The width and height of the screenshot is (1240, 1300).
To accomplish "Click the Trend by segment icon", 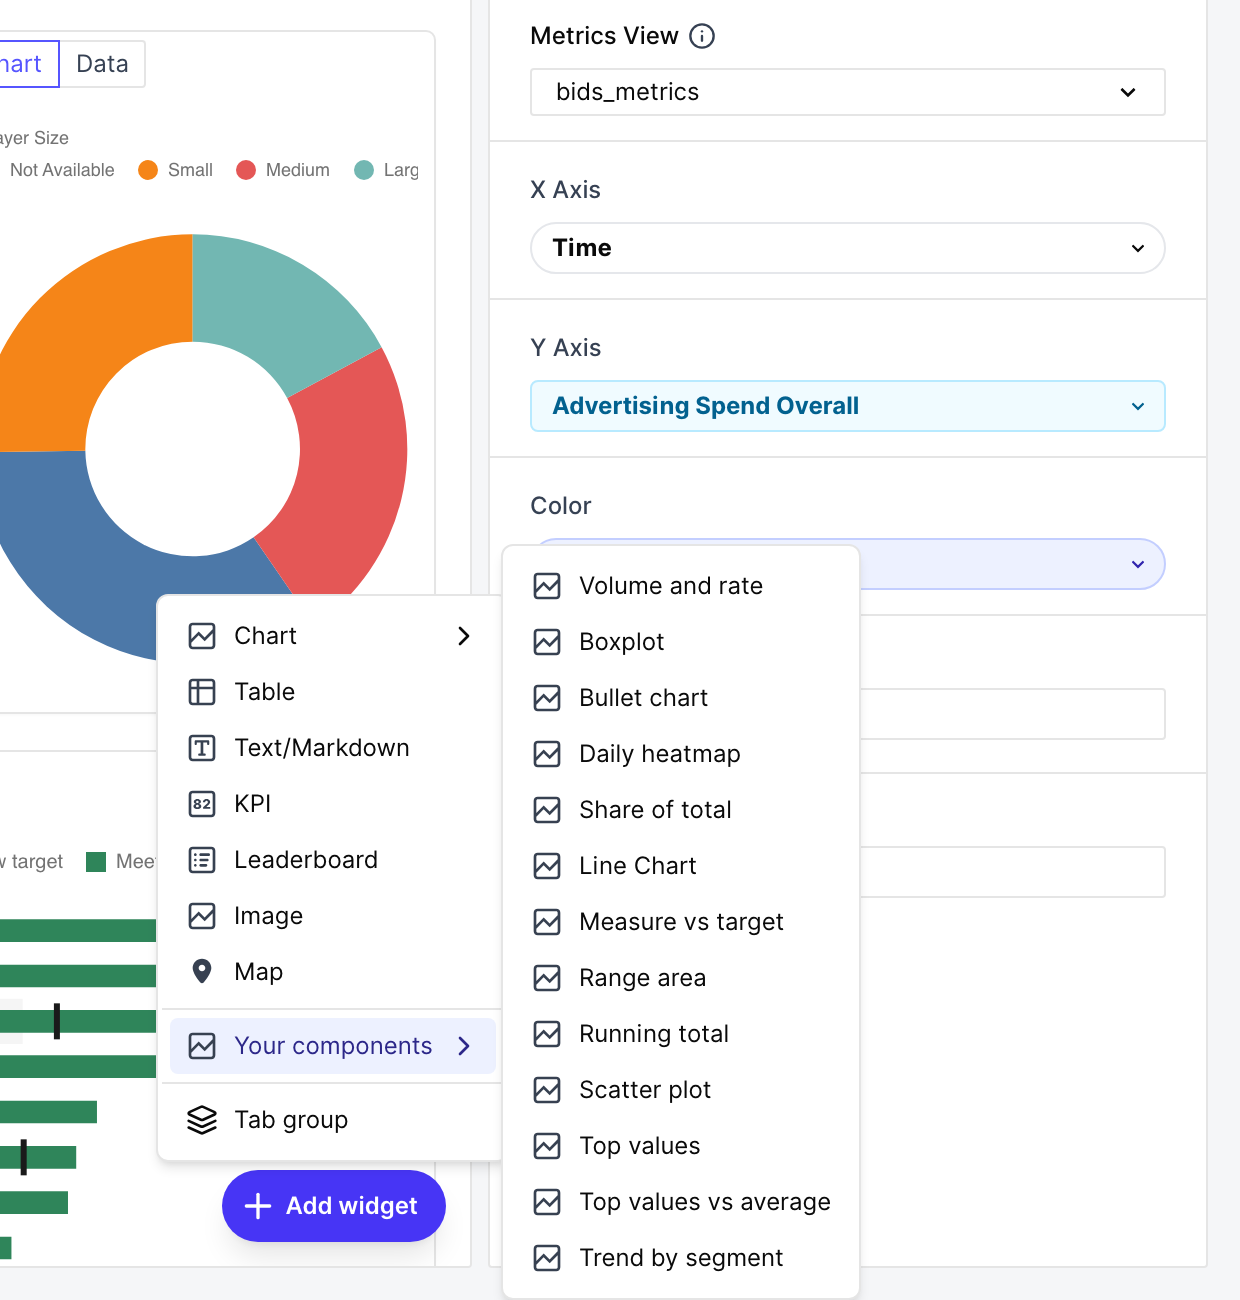I will (x=547, y=1258).
